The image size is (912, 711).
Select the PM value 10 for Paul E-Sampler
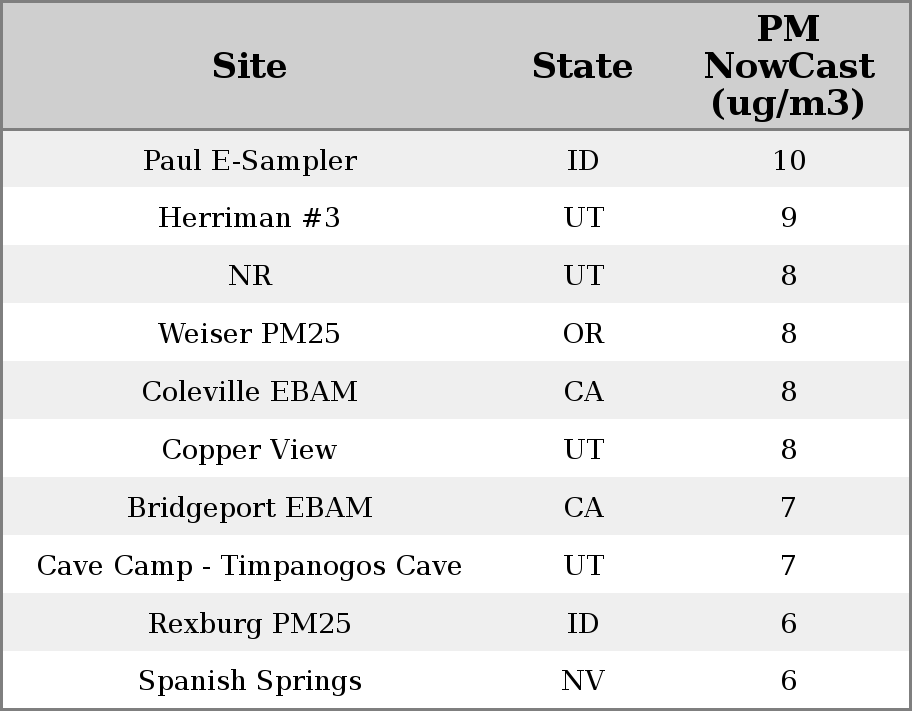click(788, 160)
